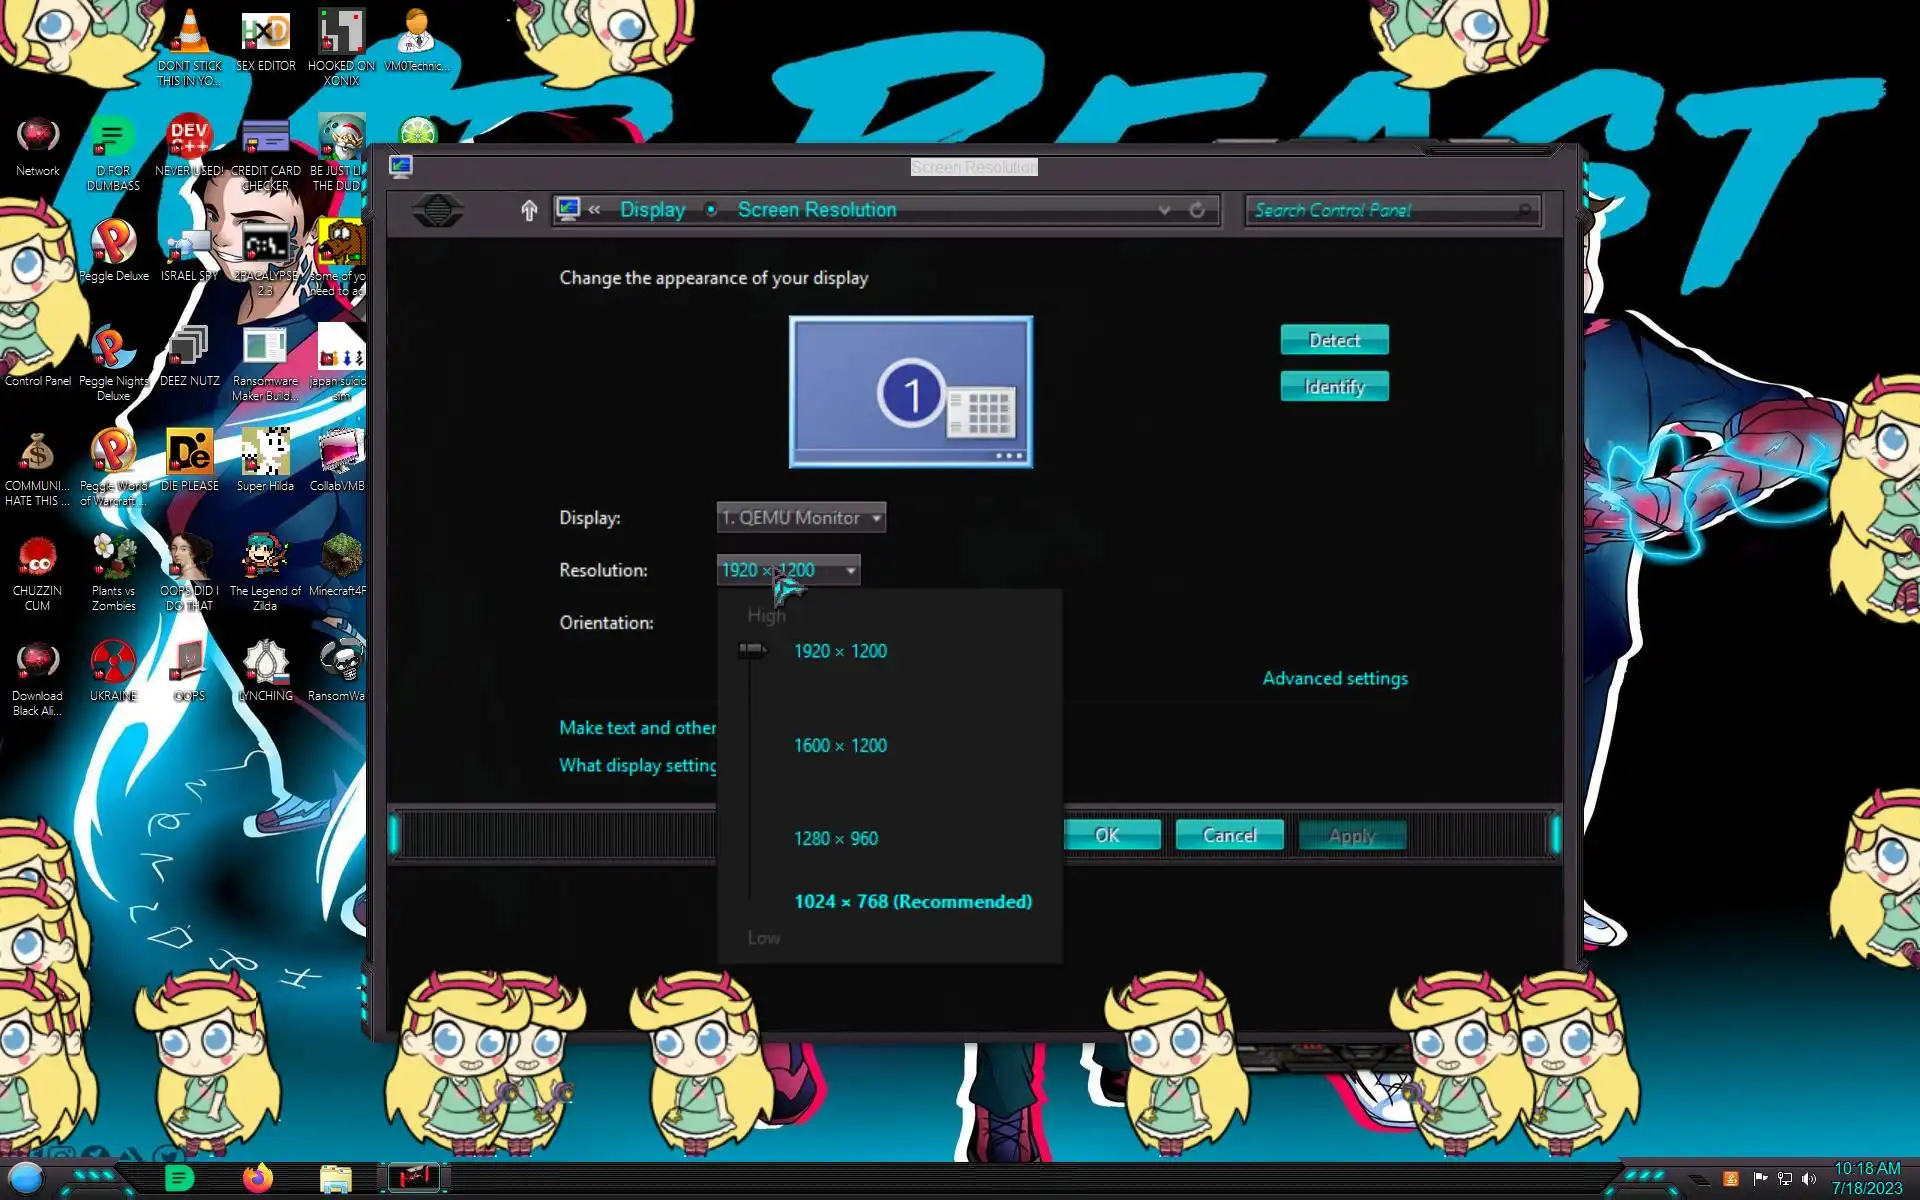The width and height of the screenshot is (1920, 1200).
Task: Expand the address bar history chevron
Action: point(1164,210)
